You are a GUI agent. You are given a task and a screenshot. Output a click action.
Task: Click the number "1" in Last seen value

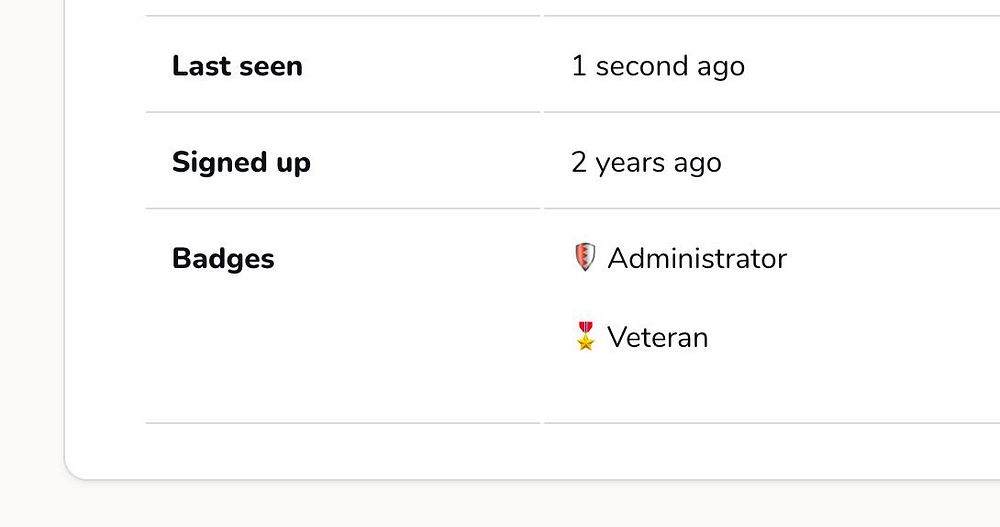coord(578,66)
